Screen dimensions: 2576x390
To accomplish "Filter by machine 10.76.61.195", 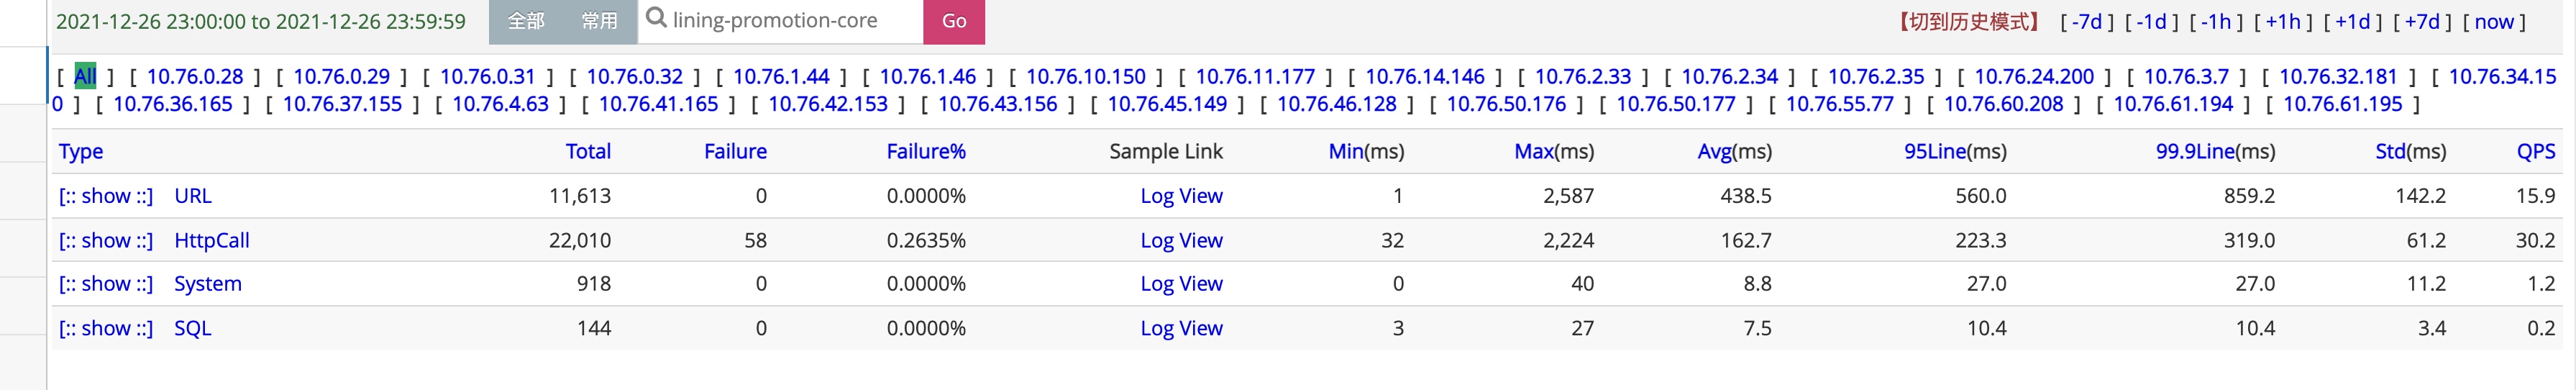I will point(2342,104).
